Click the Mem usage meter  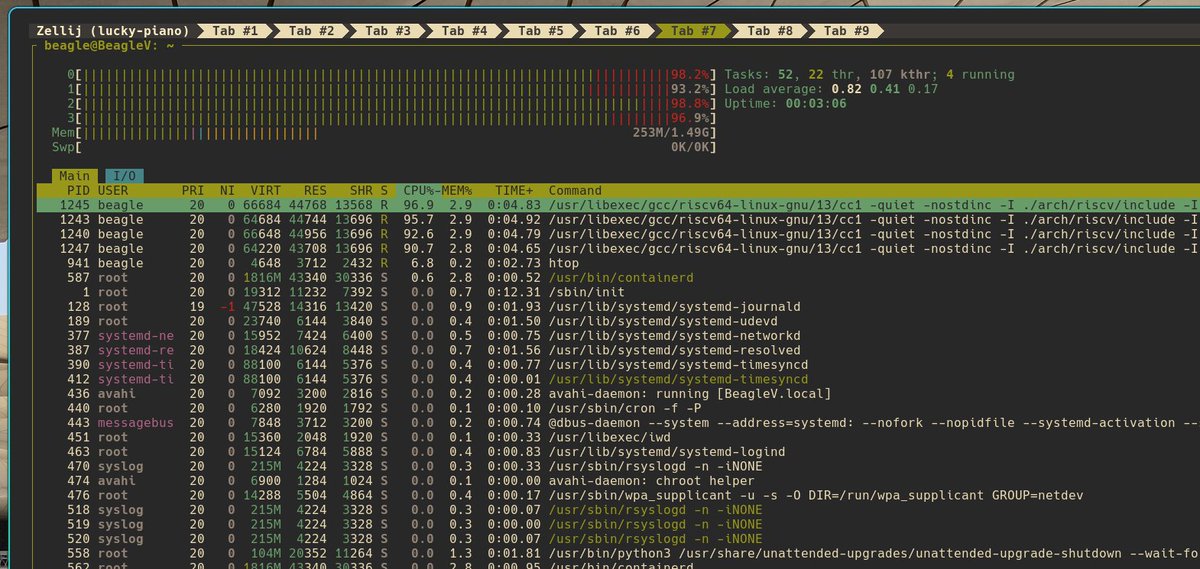385,132
